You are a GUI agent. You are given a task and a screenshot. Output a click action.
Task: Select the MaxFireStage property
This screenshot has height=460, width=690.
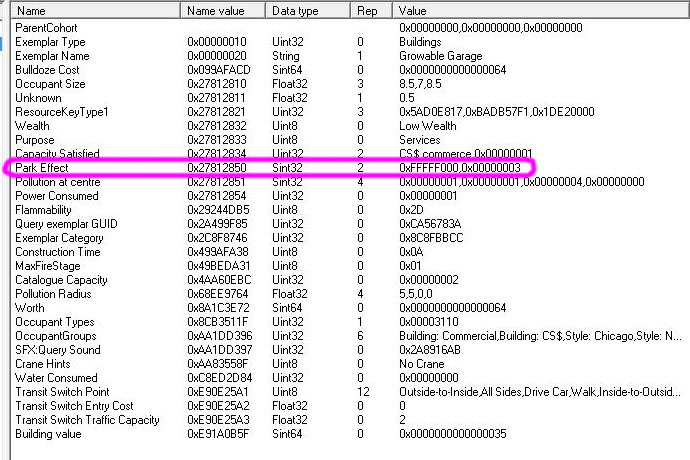point(350,266)
